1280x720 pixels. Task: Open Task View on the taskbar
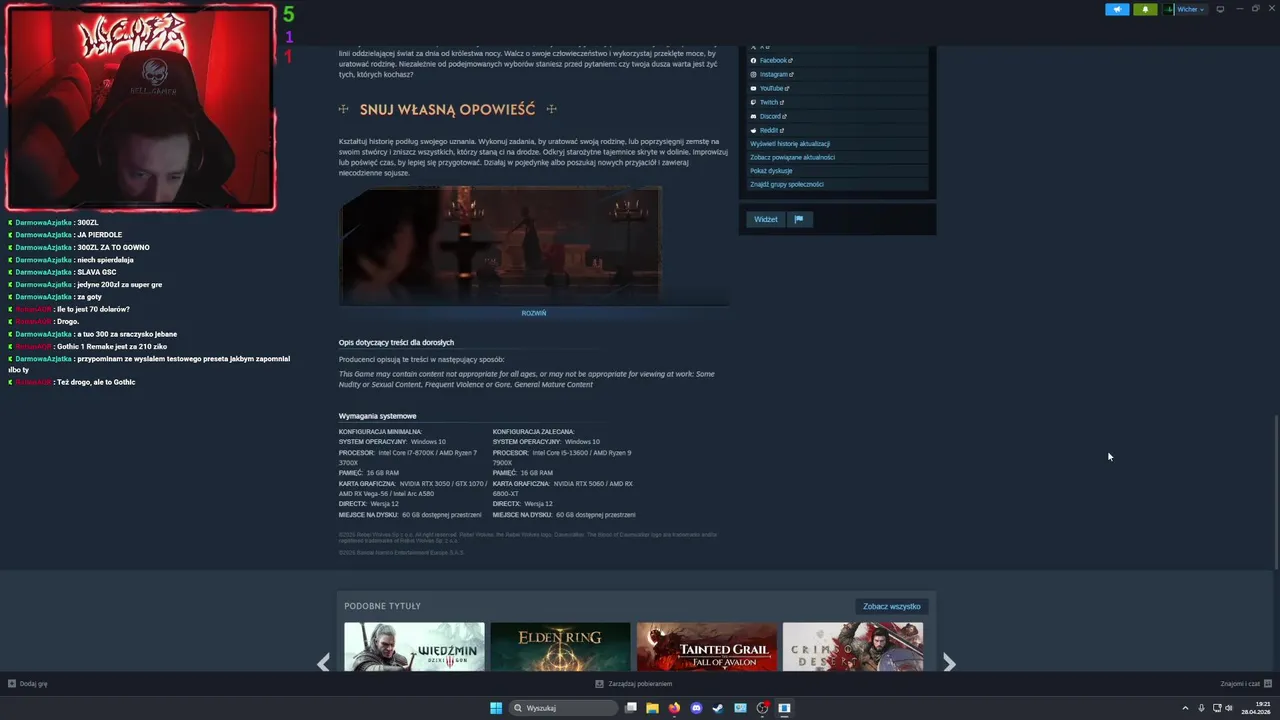tap(631, 708)
